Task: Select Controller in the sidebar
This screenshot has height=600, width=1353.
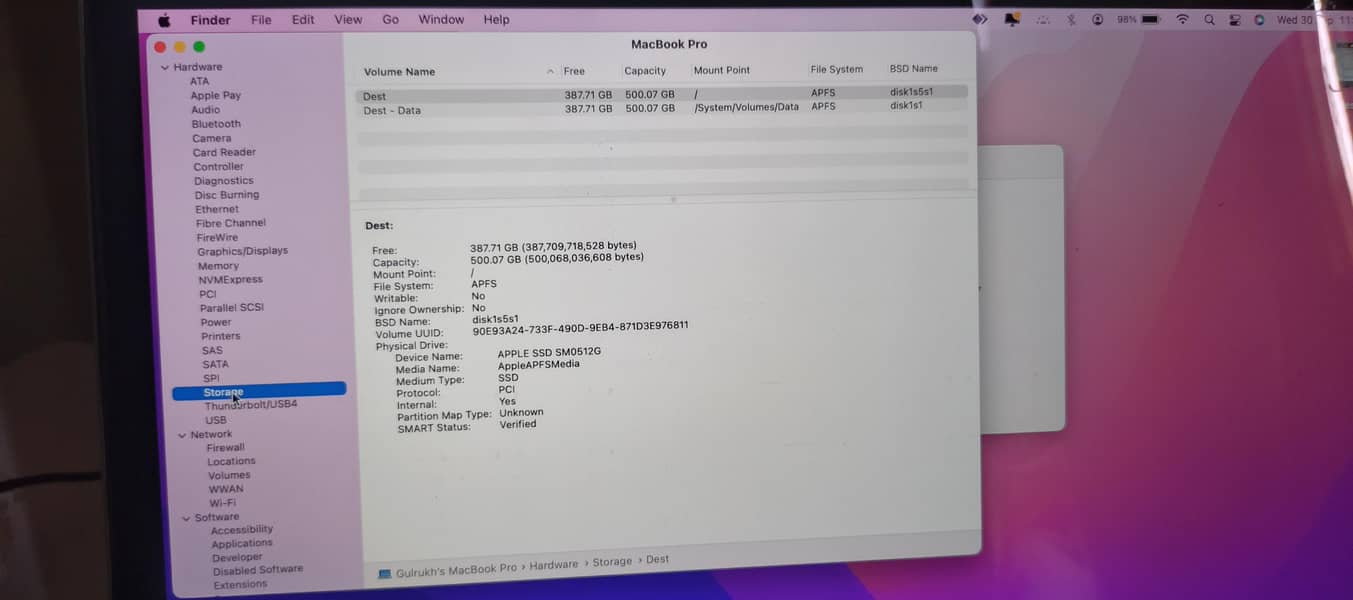Action: point(218,167)
